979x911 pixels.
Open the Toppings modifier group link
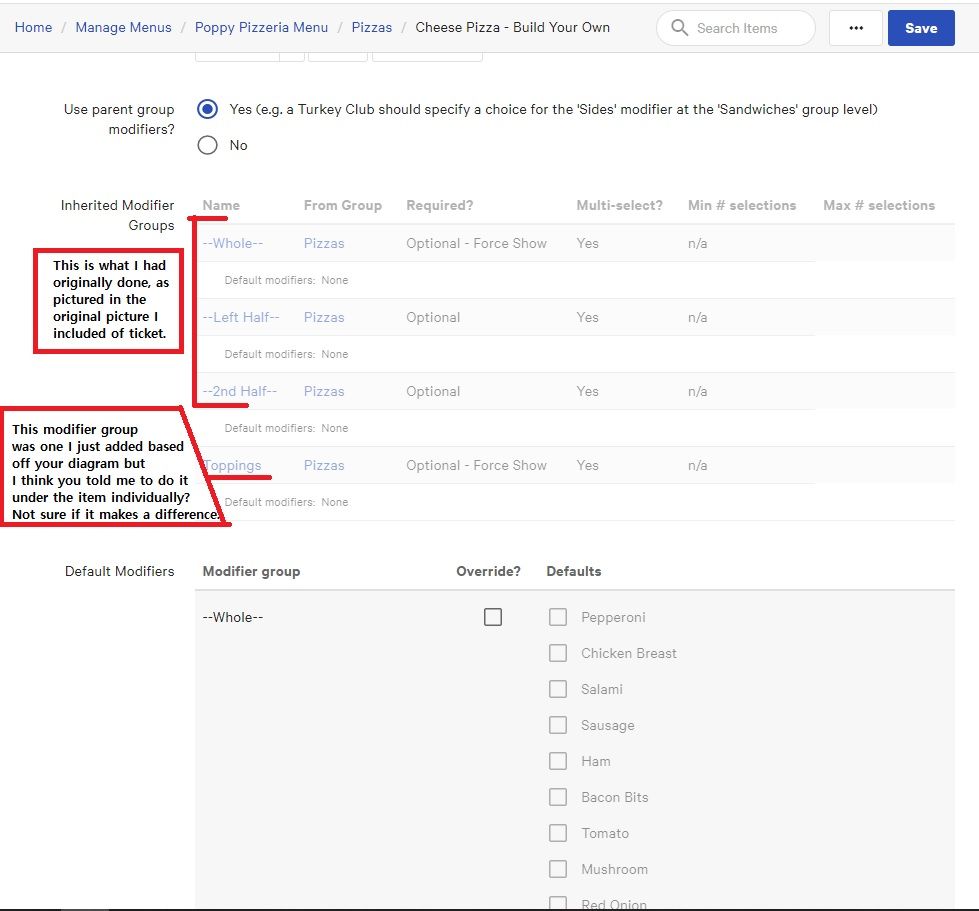pos(233,465)
